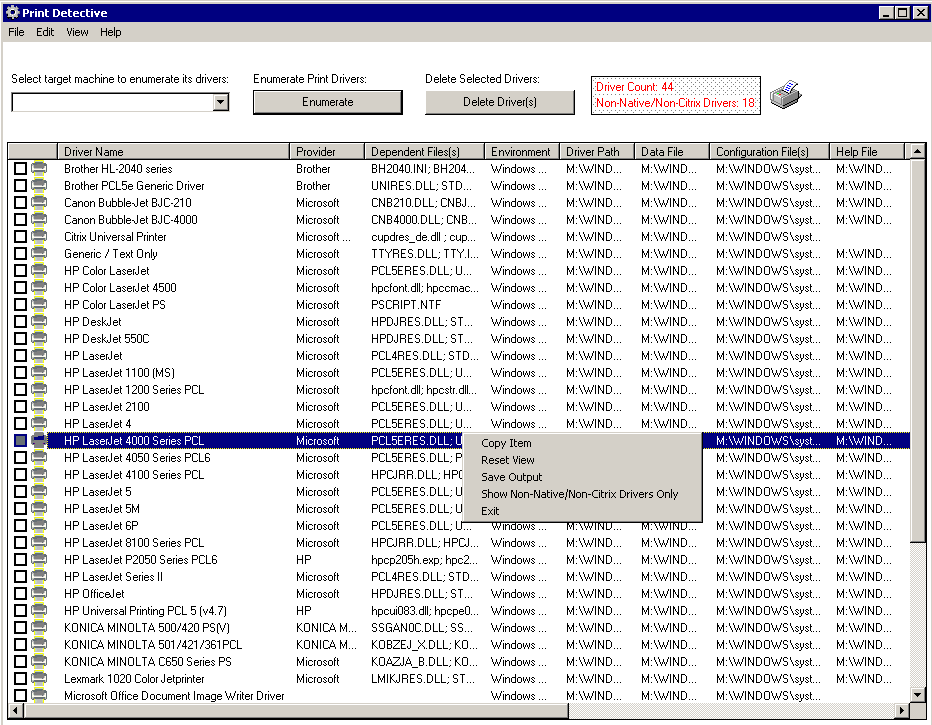Click the printer icon for HP OfficeJet
The height and width of the screenshot is (725, 932).
tap(39, 594)
